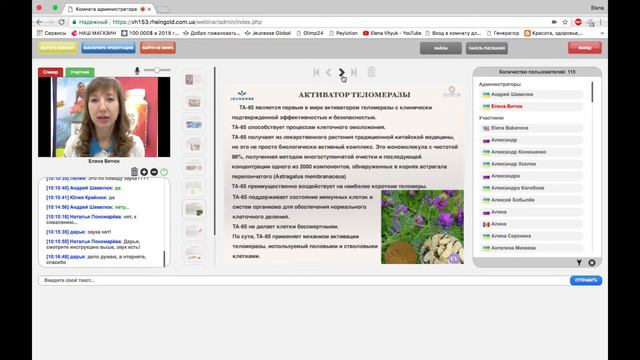Click the speaker webcam video
This screenshot has width=640, height=360.
click(104, 117)
